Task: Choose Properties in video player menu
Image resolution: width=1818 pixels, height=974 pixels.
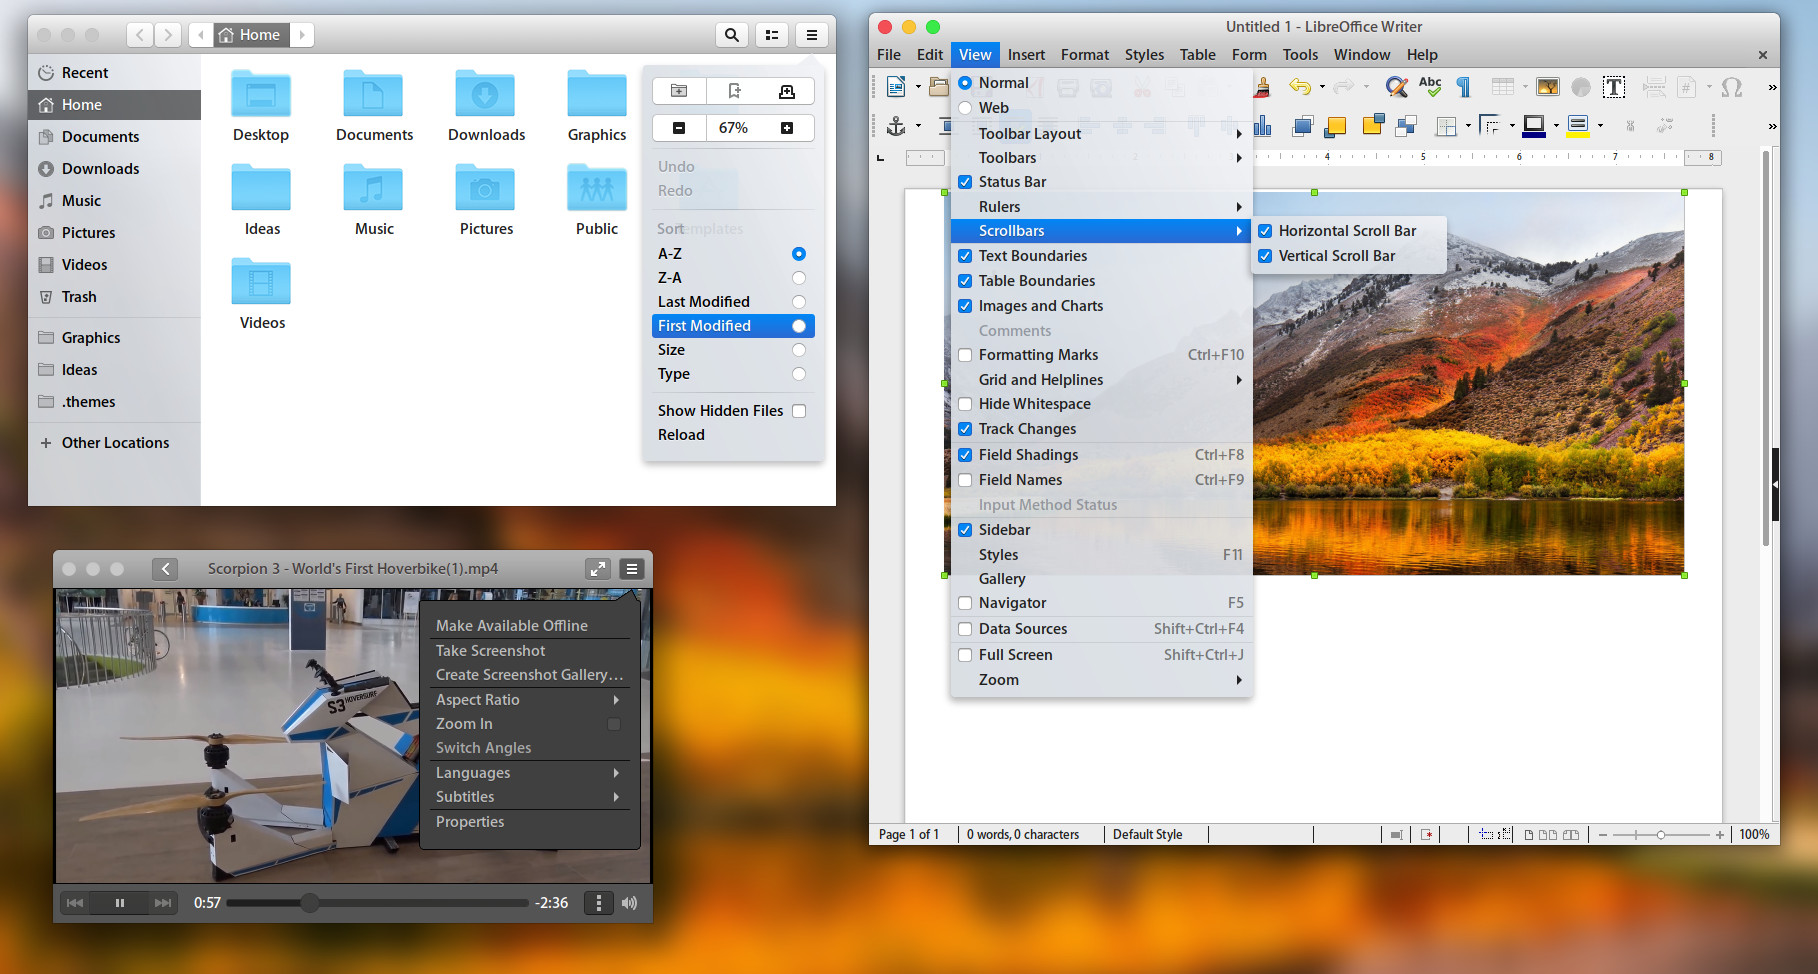Action: coord(529,822)
